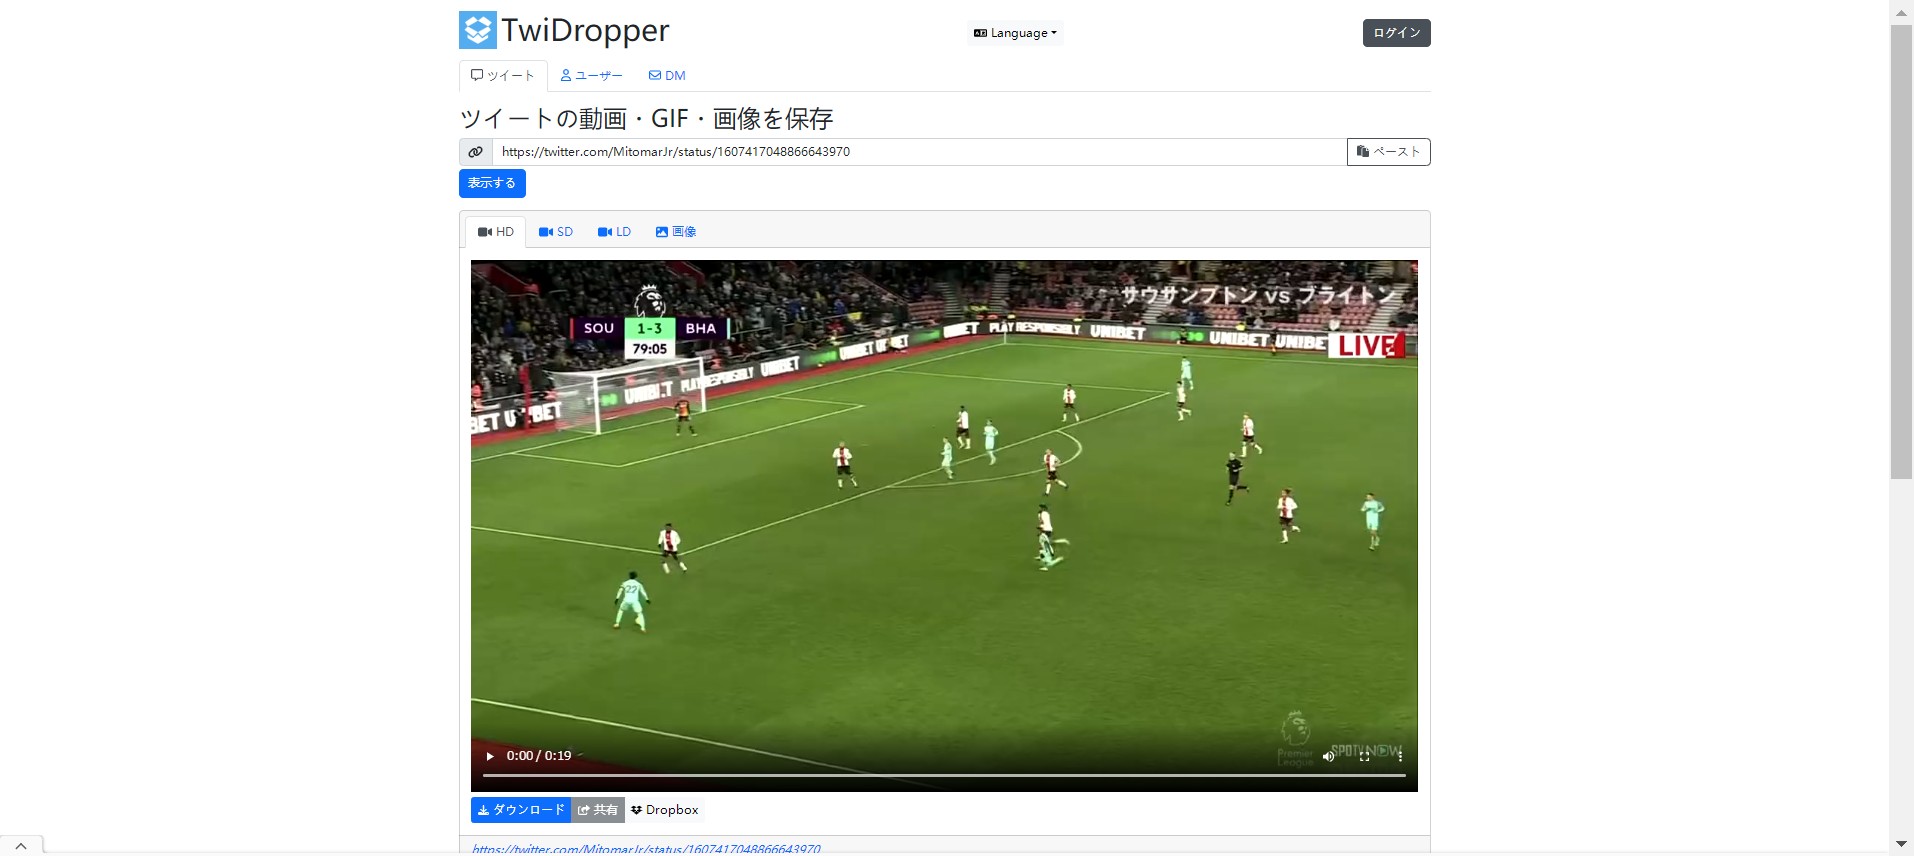Open the Language dropdown
The image size is (1914, 856).
1015,33
